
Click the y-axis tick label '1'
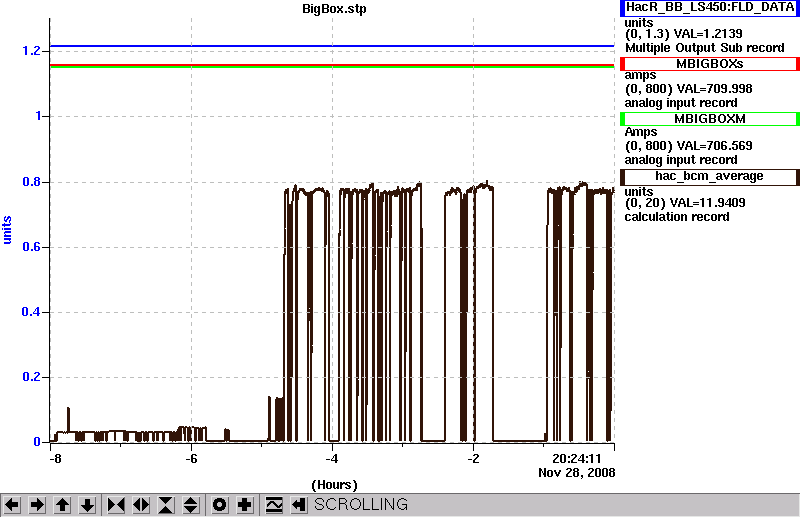tap(38, 116)
